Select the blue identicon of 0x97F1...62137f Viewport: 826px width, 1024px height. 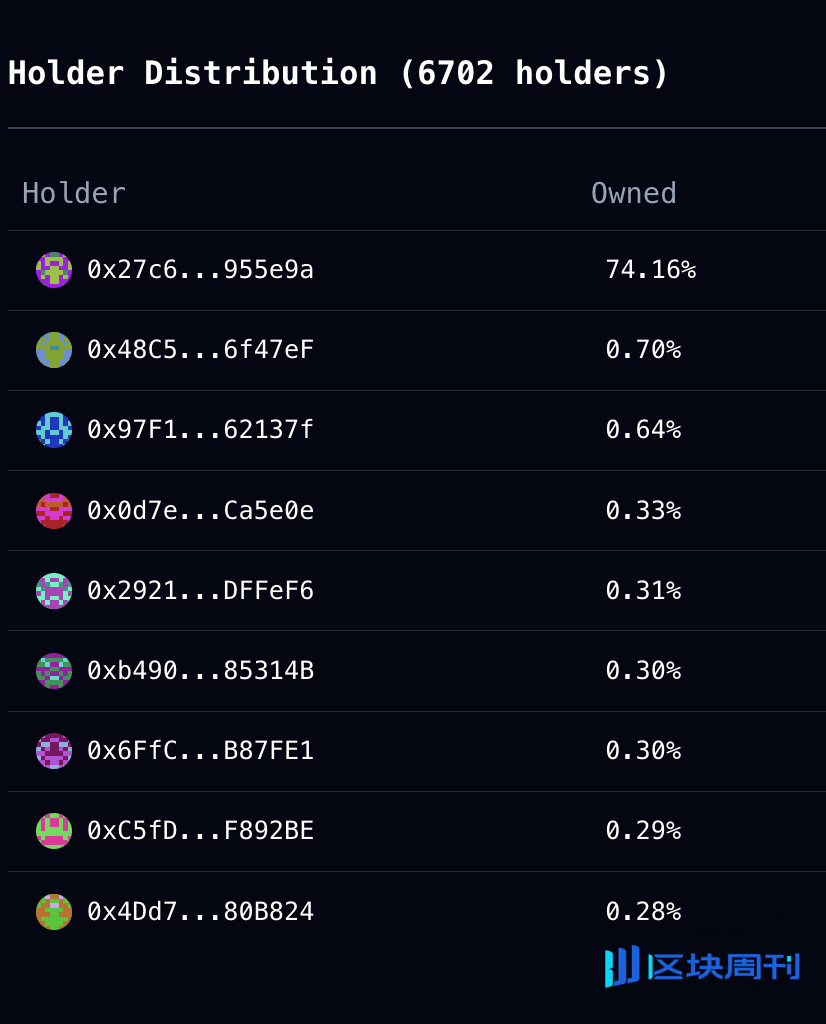pos(54,430)
